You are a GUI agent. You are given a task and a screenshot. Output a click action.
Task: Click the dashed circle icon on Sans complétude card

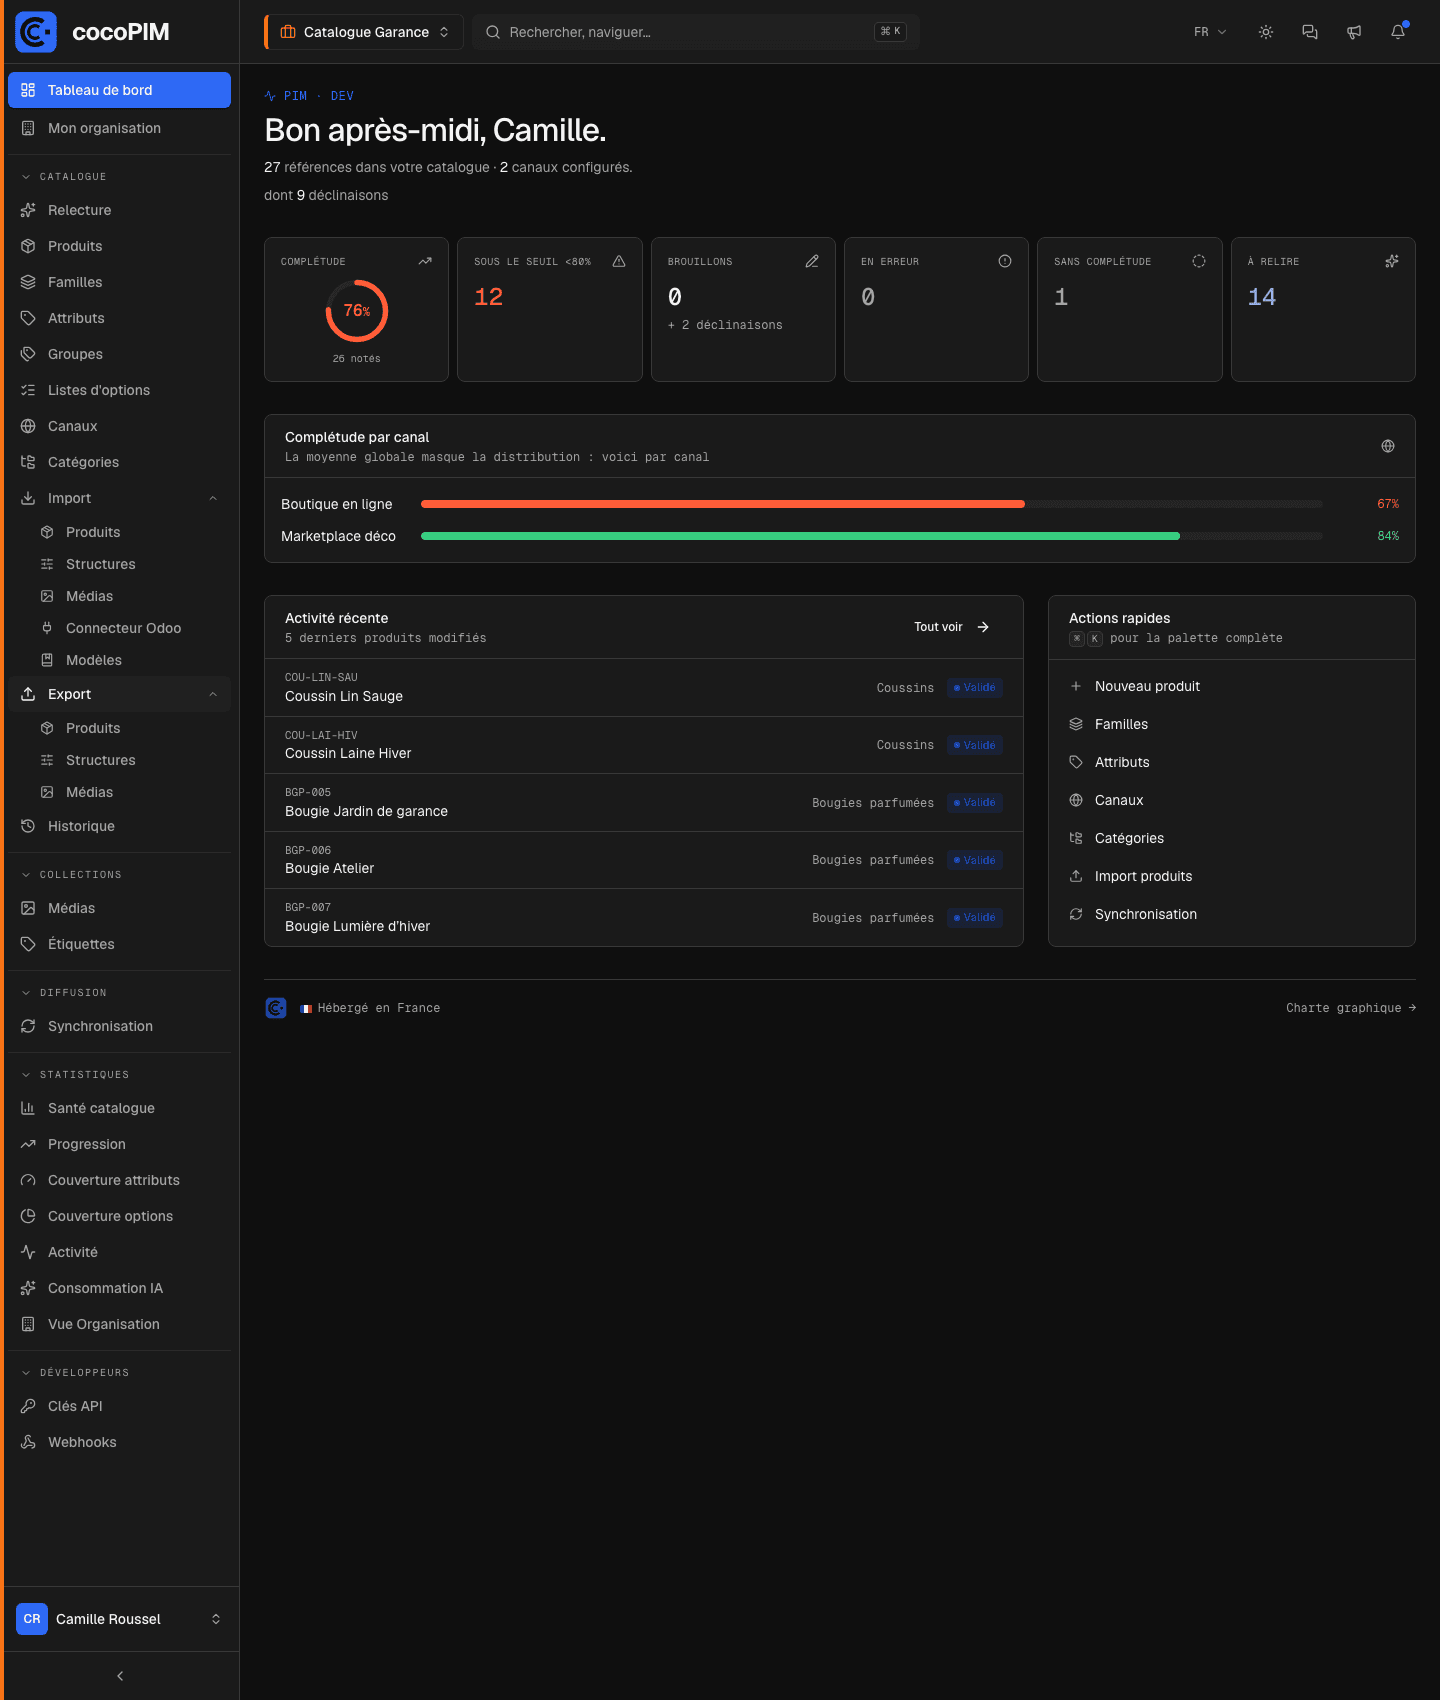pyautogui.click(x=1199, y=261)
